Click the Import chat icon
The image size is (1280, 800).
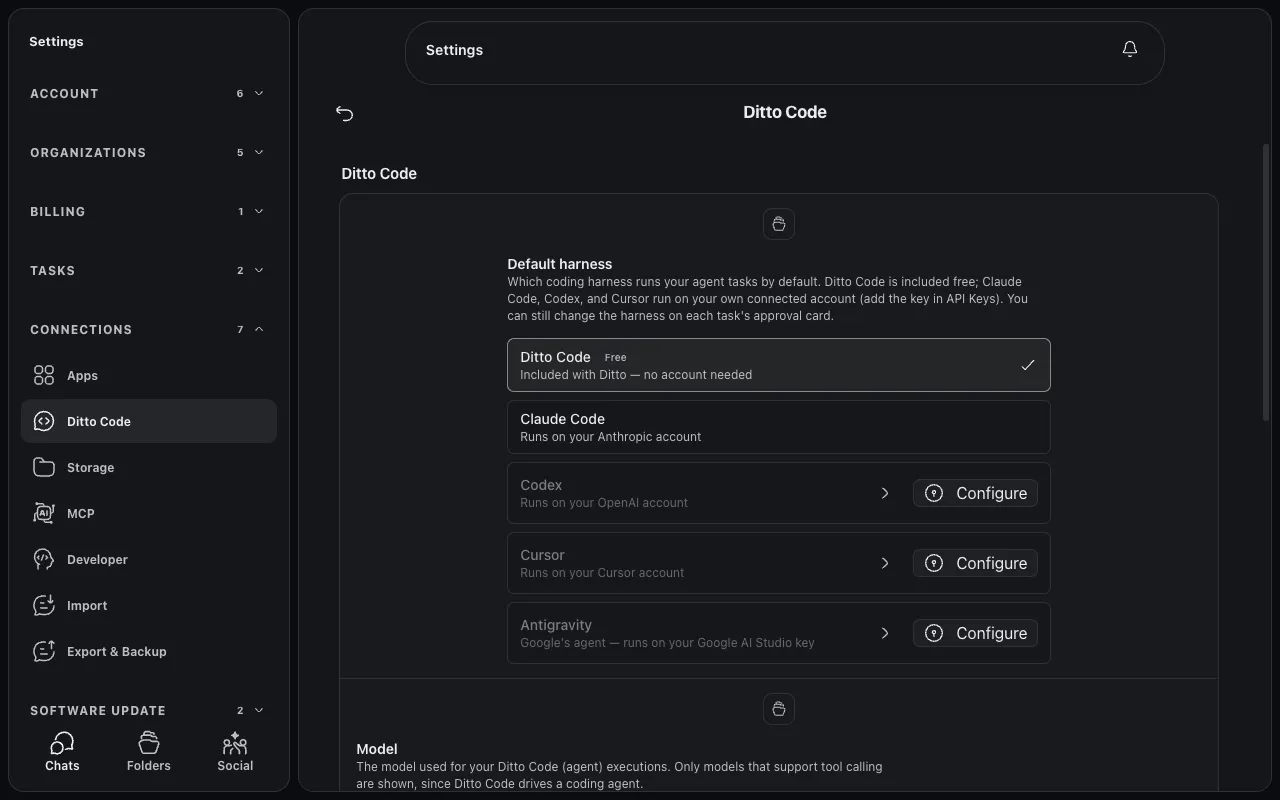click(44, 605)
